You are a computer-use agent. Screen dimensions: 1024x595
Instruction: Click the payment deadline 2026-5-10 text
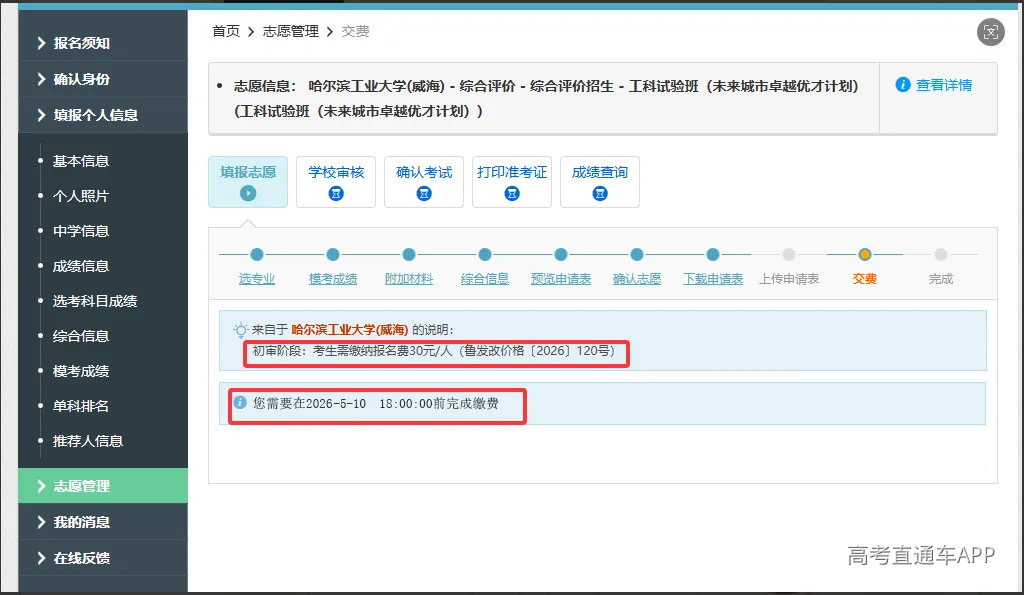[x=376, y=404]
